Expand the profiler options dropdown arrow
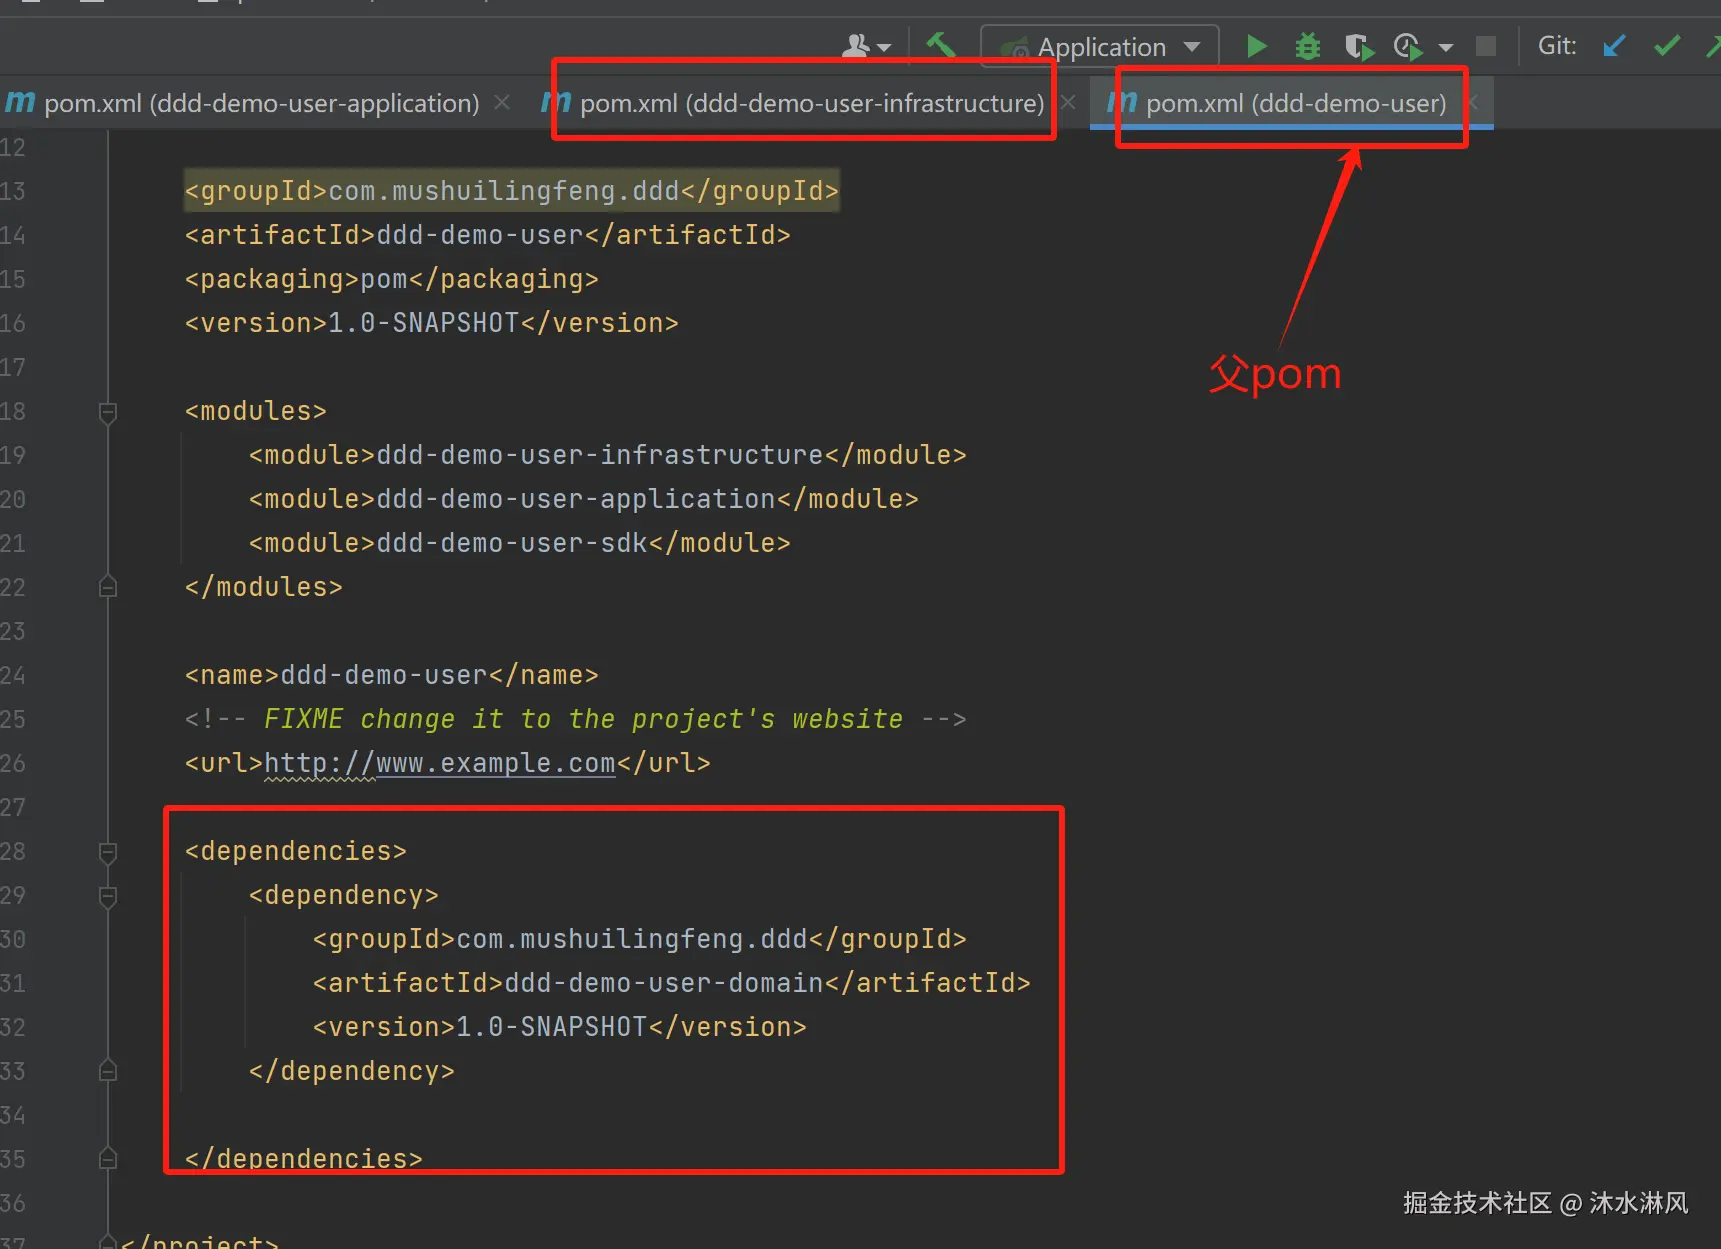The height and width of the screenshot is (1249, 1721). (x=1446, y=47)
